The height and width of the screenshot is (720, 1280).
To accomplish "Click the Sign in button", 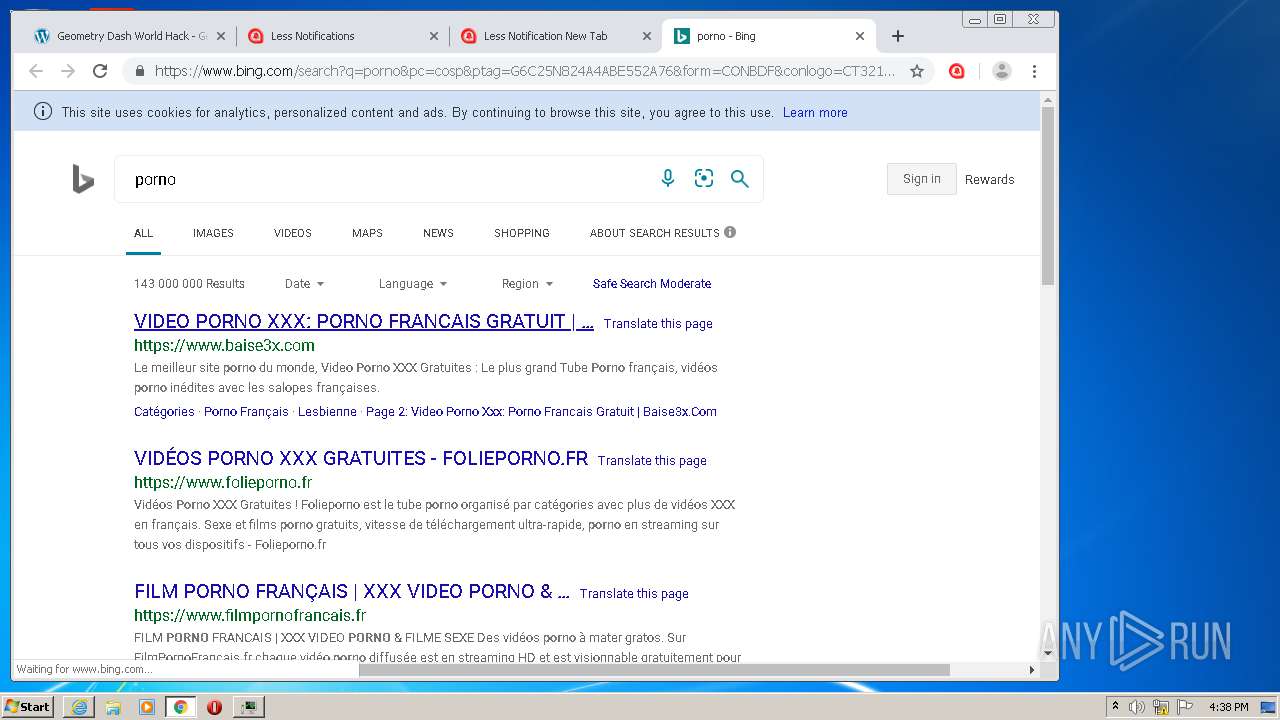I will pyautogui.click(x=922, y=179).
